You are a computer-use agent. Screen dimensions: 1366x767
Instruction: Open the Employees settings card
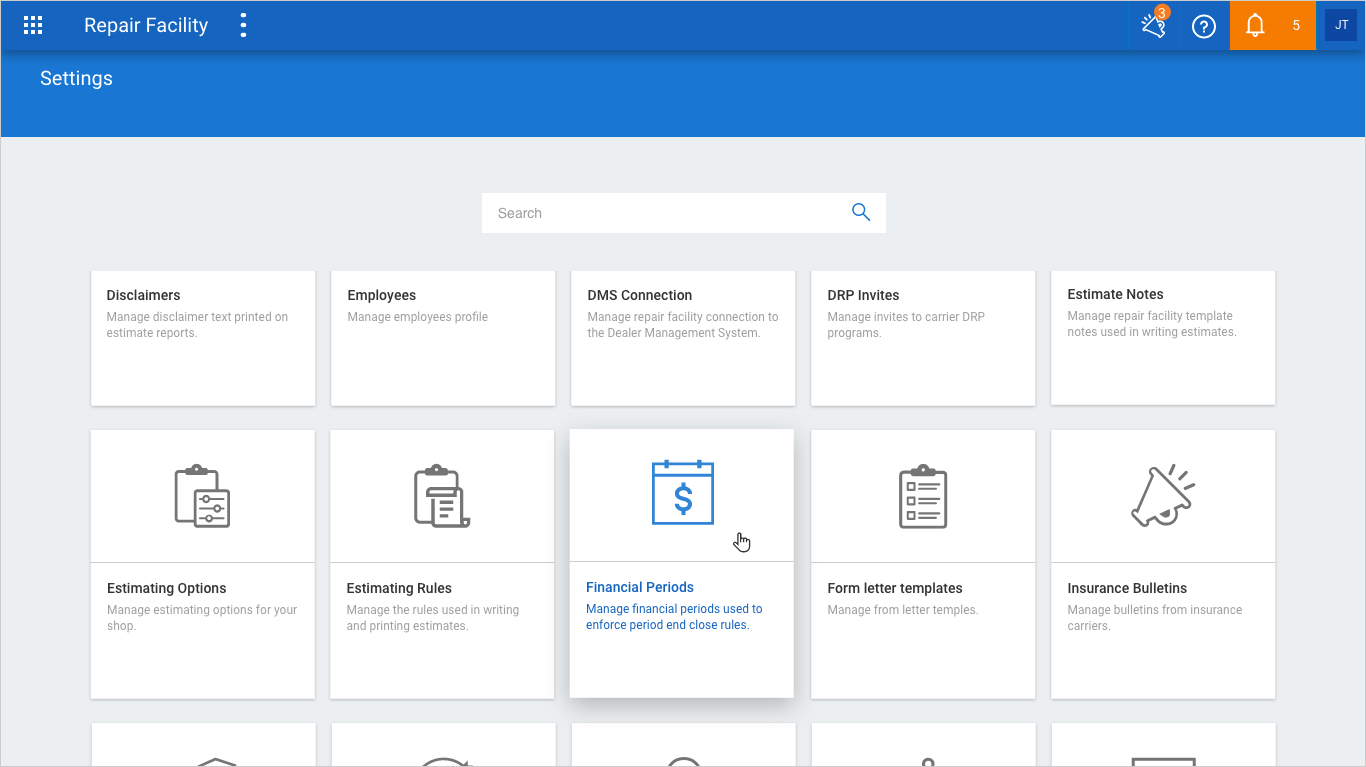click(x=443, y=338)
